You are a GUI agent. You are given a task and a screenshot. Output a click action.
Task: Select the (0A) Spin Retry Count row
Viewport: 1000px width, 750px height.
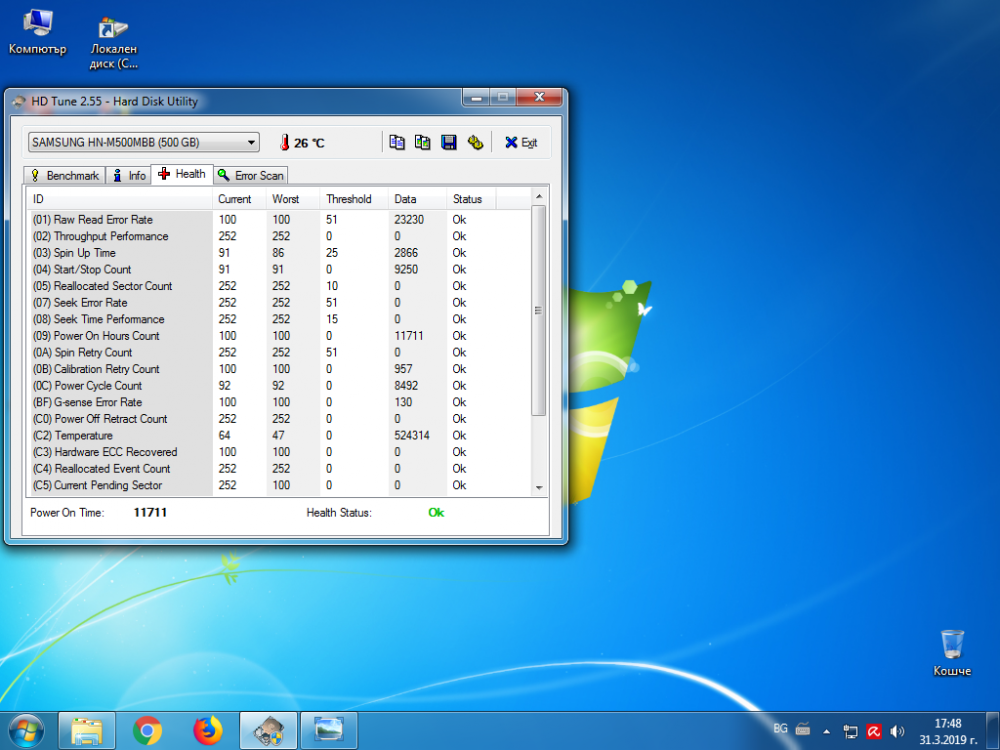point(279,352)
